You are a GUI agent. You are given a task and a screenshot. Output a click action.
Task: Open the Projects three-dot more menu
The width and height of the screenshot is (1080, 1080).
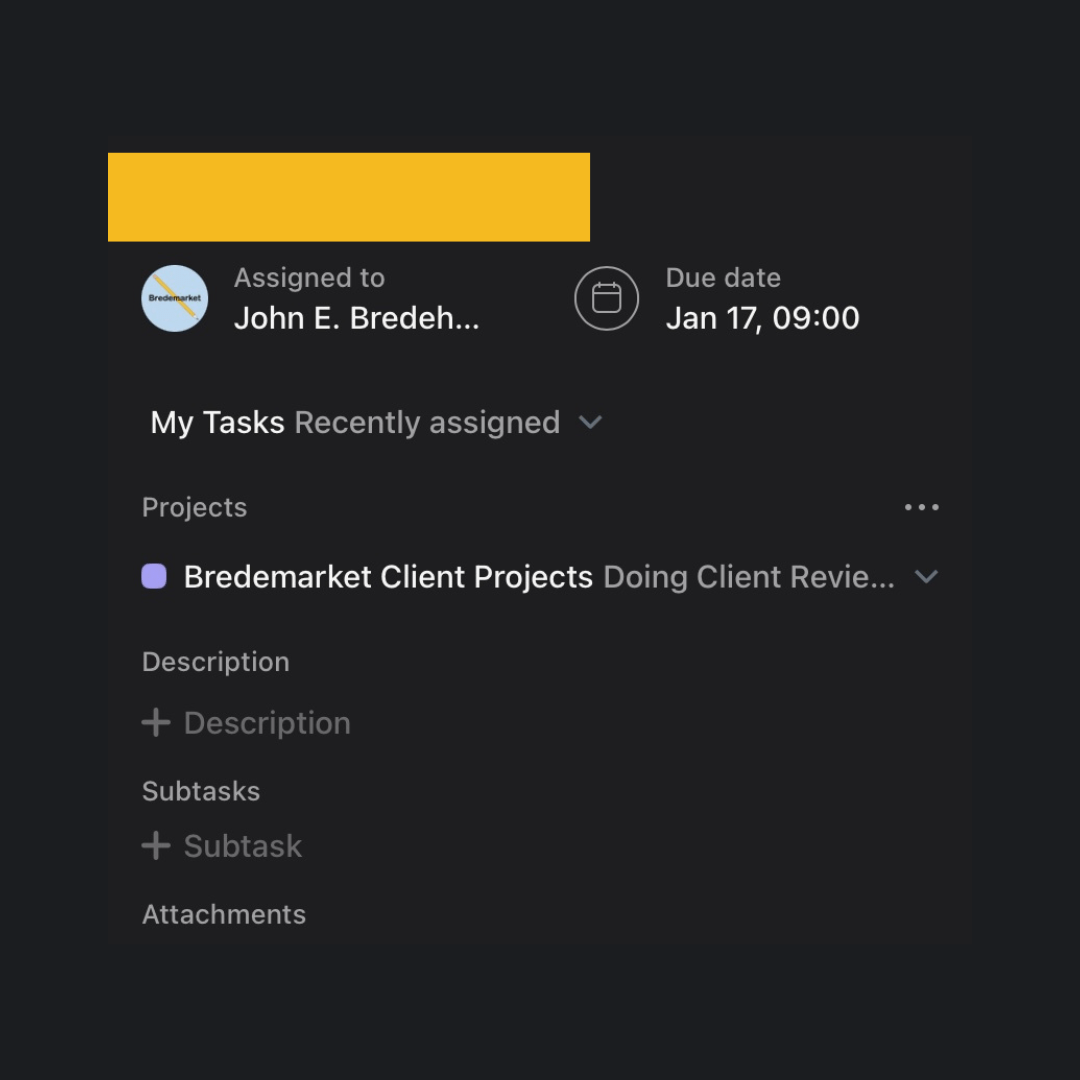pyautogui.click(x=921, y=507)
